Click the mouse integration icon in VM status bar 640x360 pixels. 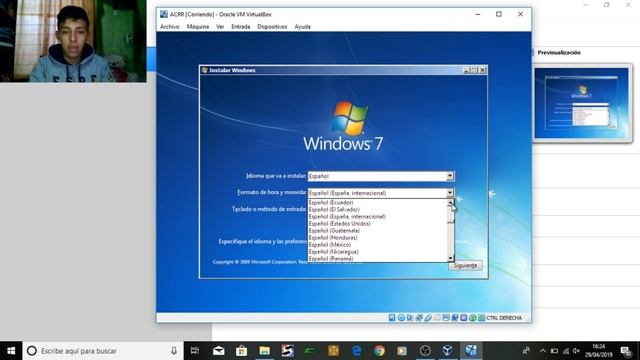tap(473, 318)
